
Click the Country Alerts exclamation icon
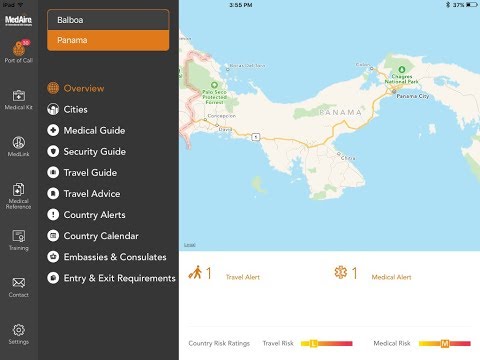(53, 215)
